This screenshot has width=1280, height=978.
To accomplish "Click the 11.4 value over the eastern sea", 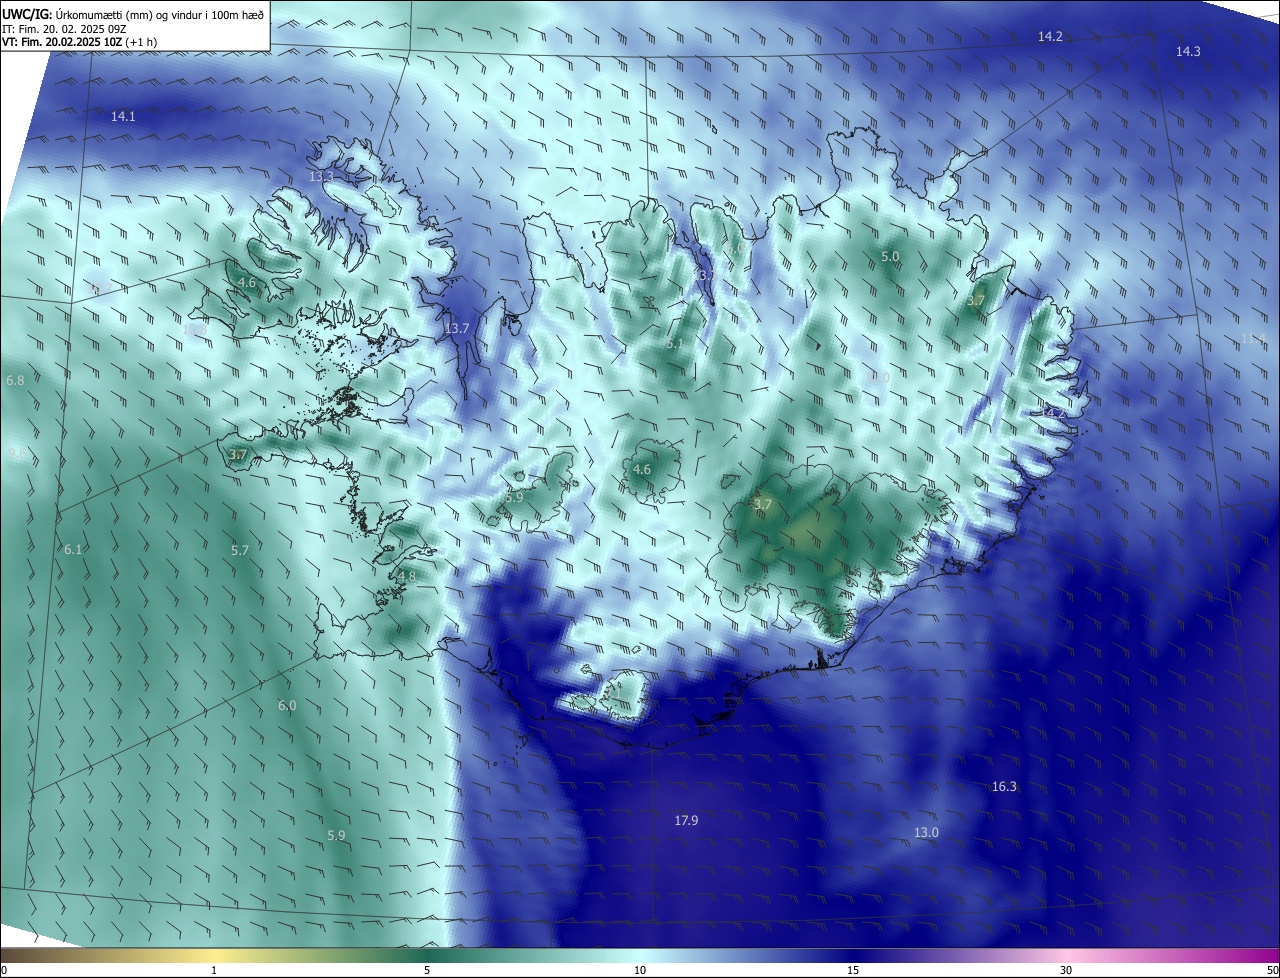I will point(1253,339).
